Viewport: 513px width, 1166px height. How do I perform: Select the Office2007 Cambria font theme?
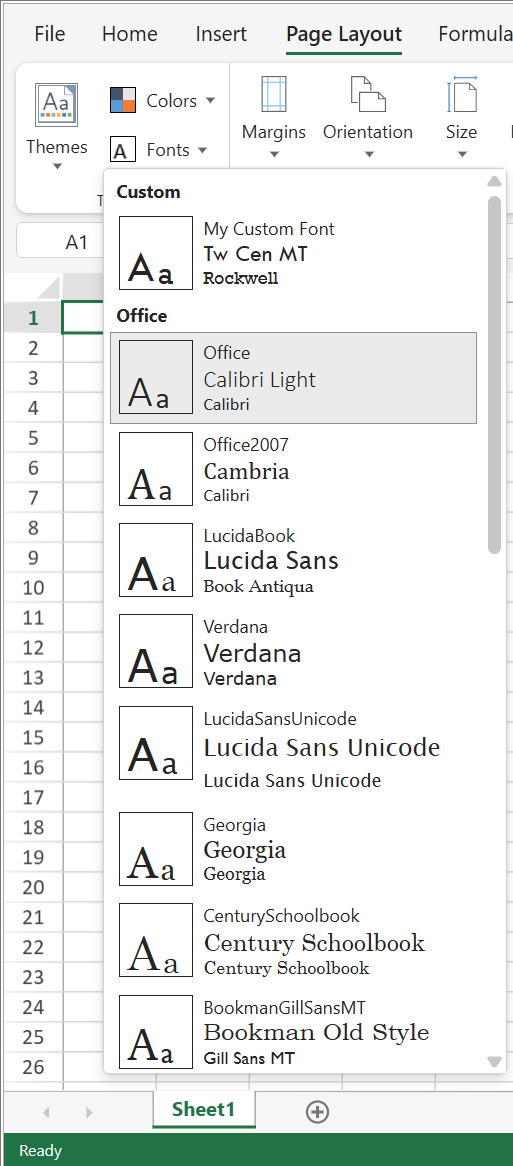pyautogui.click(x=294, y=469)
